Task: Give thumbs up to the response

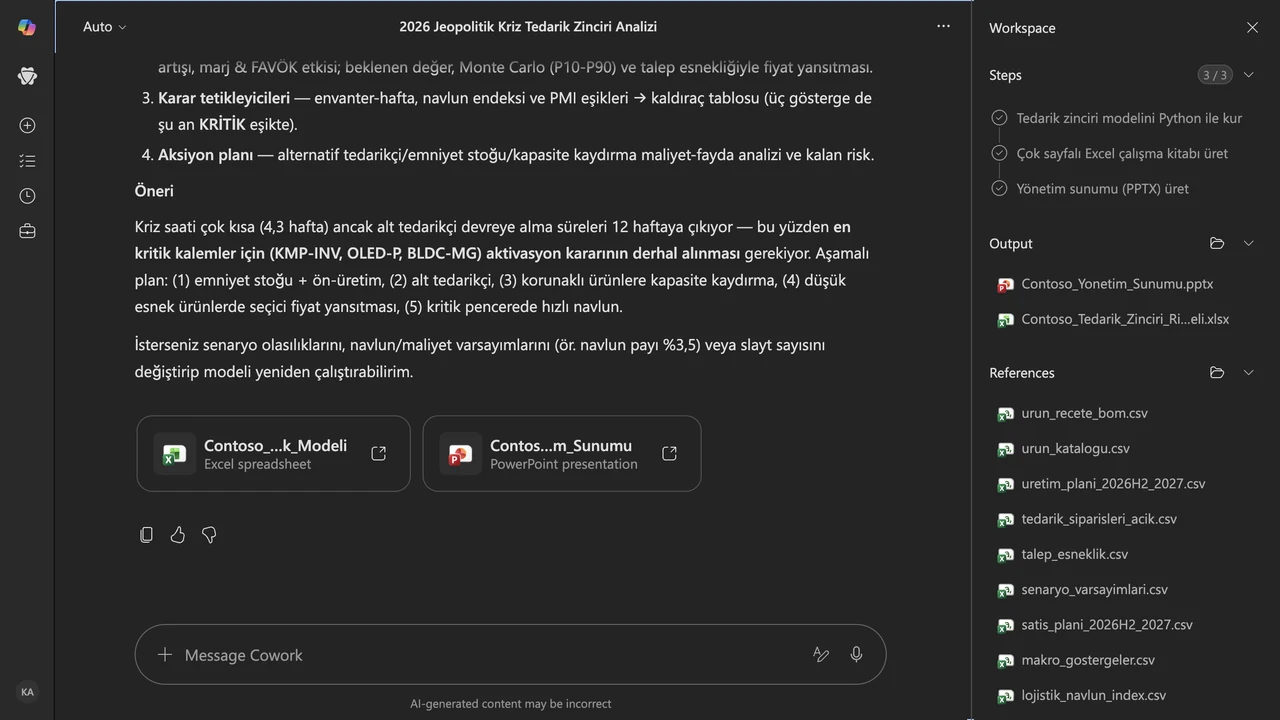Action: 178,535
